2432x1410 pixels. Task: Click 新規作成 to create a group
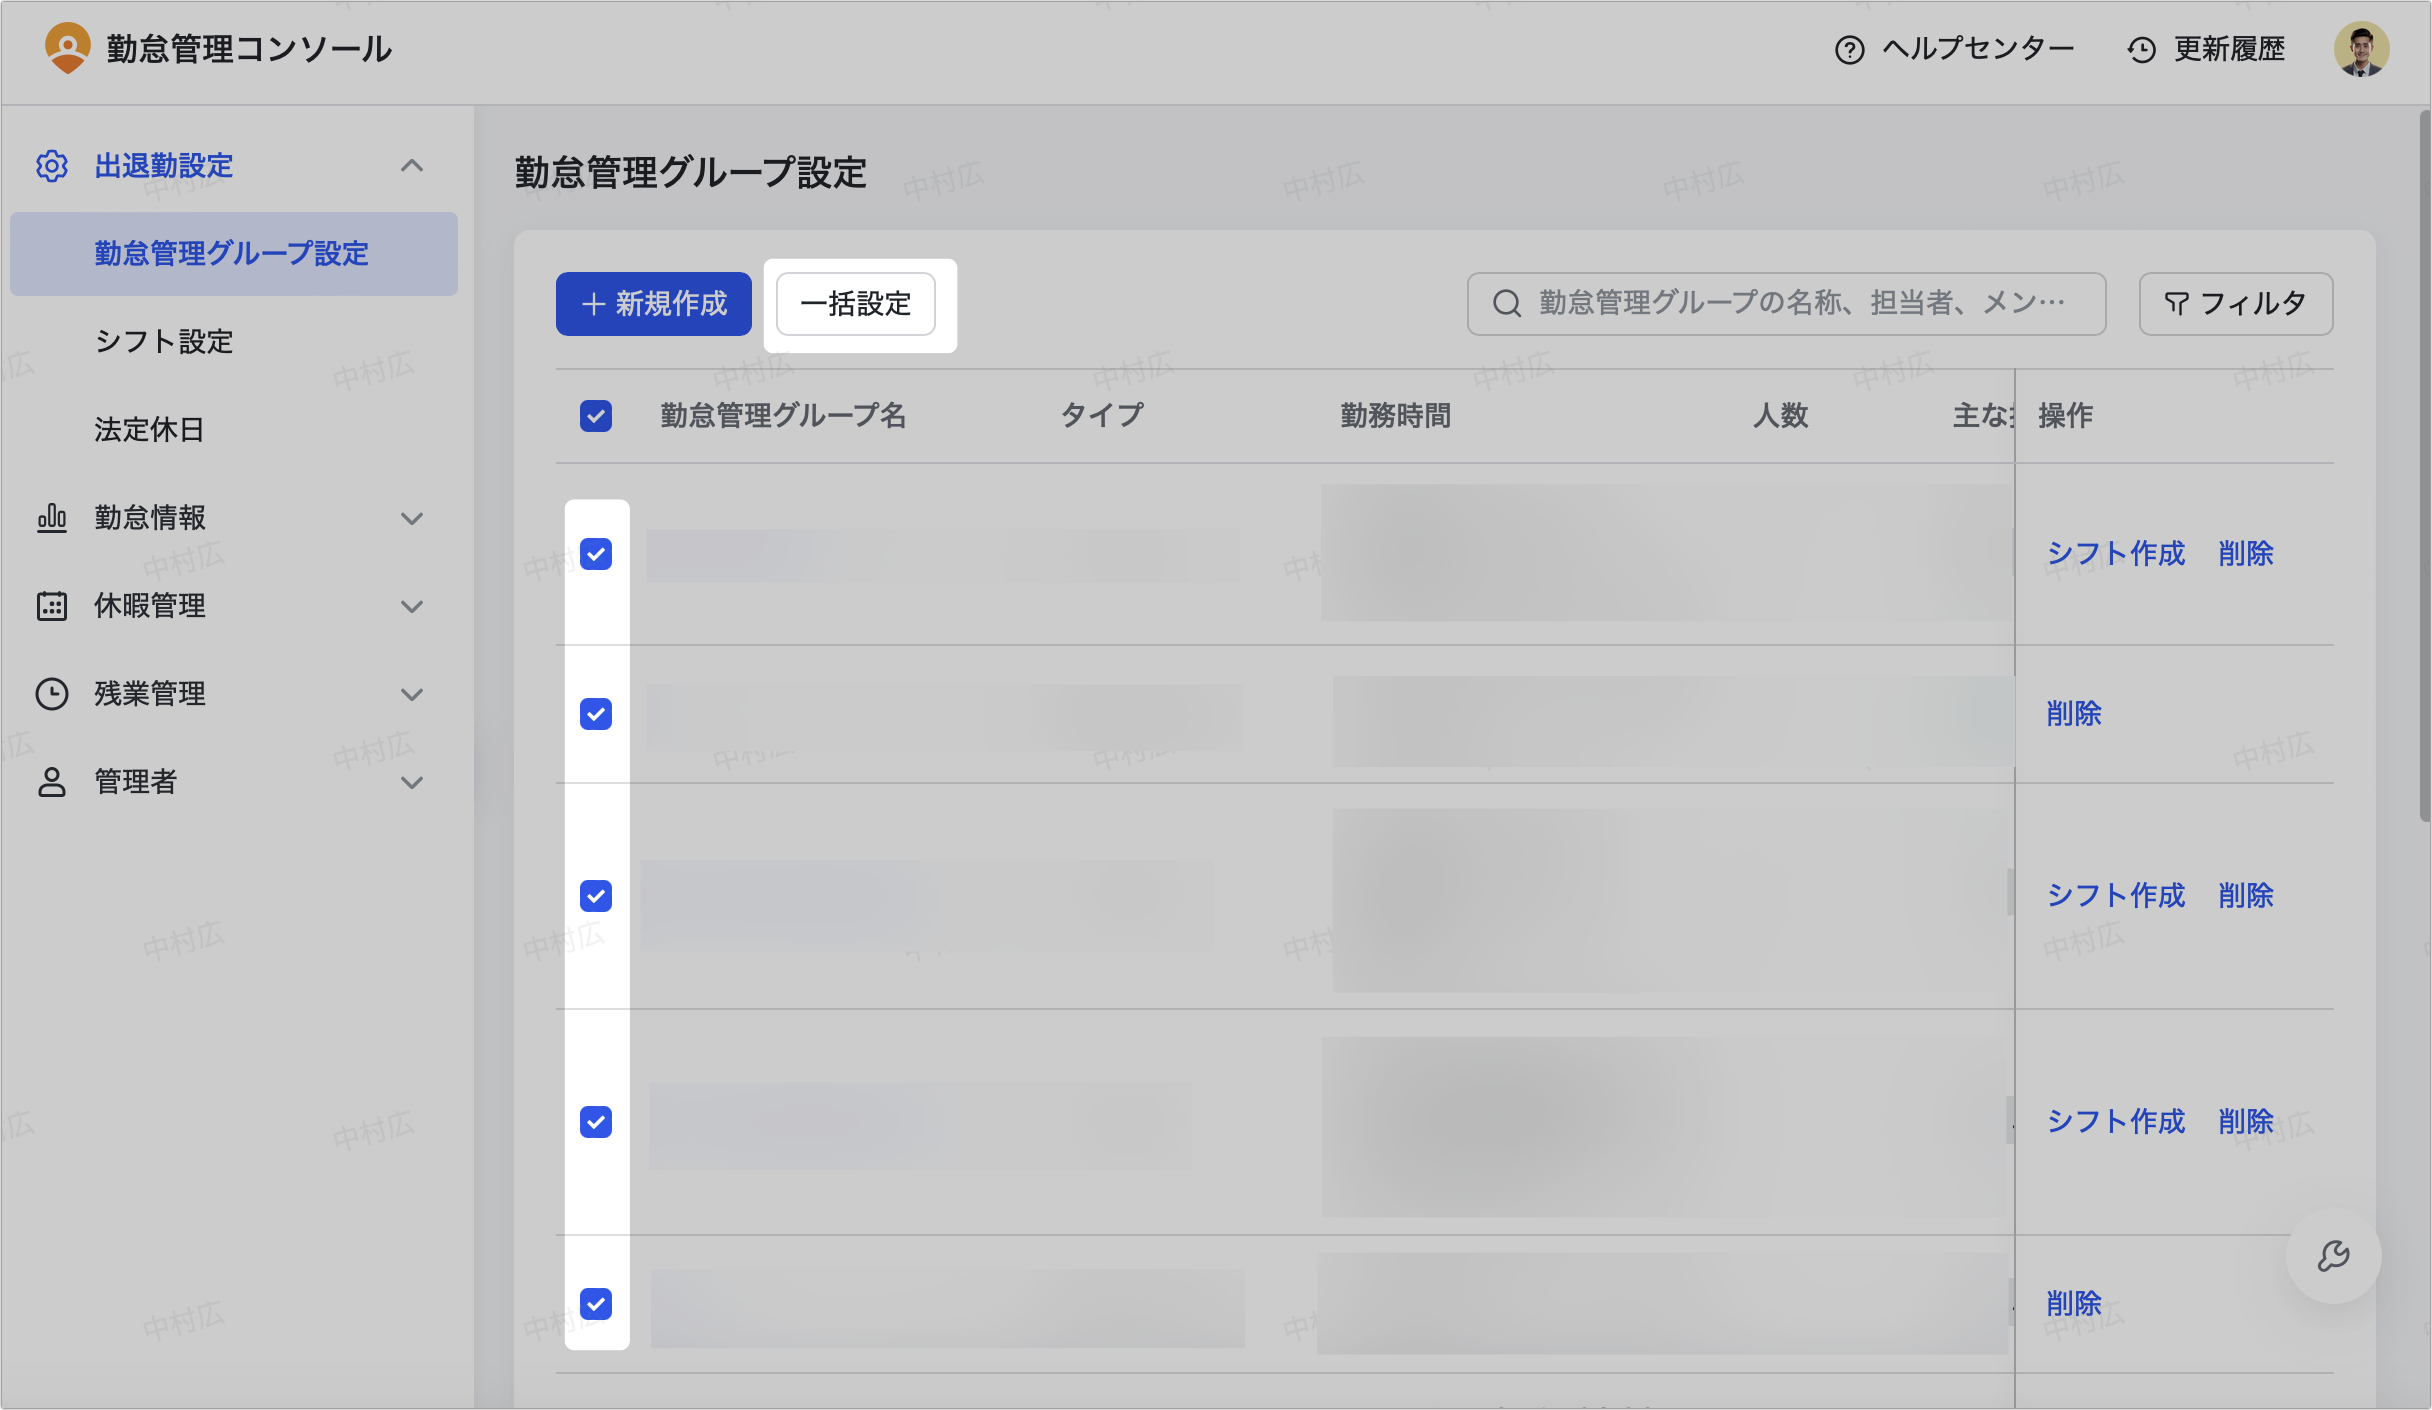coord(654,304)
